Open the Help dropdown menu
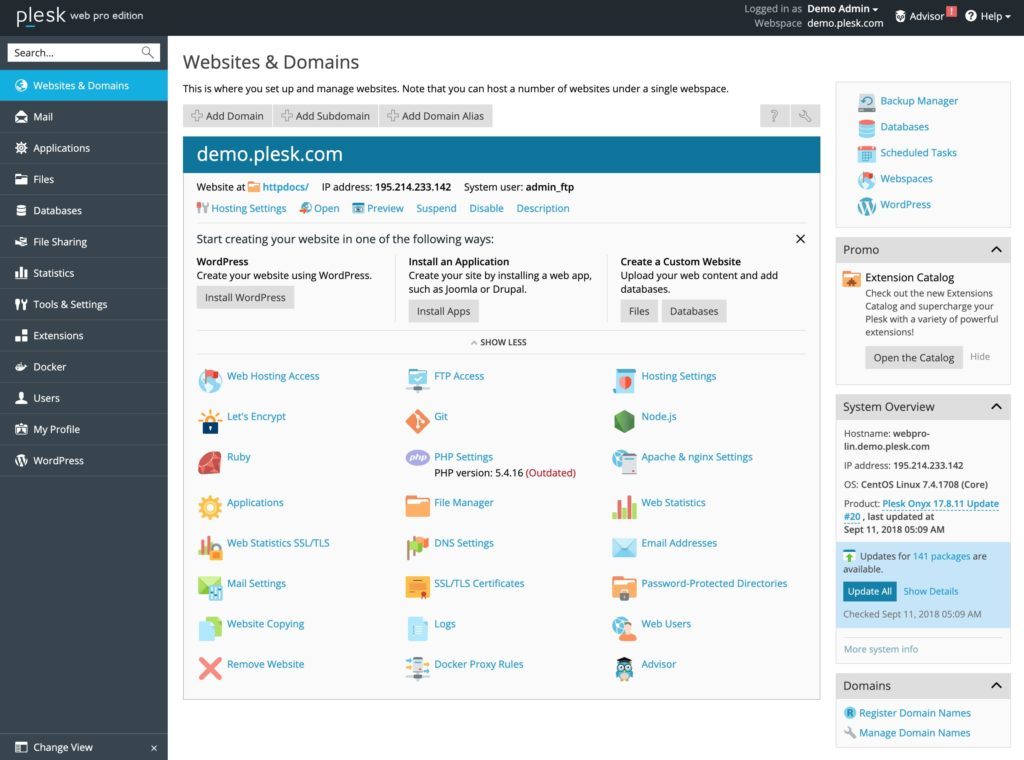 pos(987,16)
